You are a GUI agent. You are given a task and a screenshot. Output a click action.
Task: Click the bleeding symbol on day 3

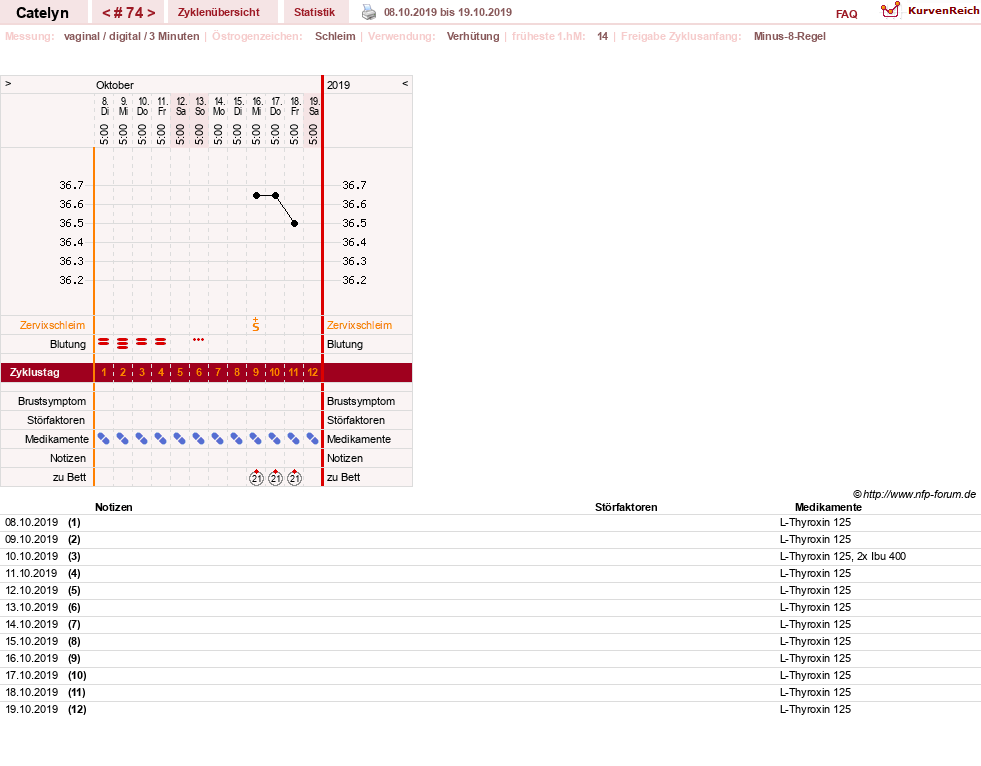click(142, 342)
